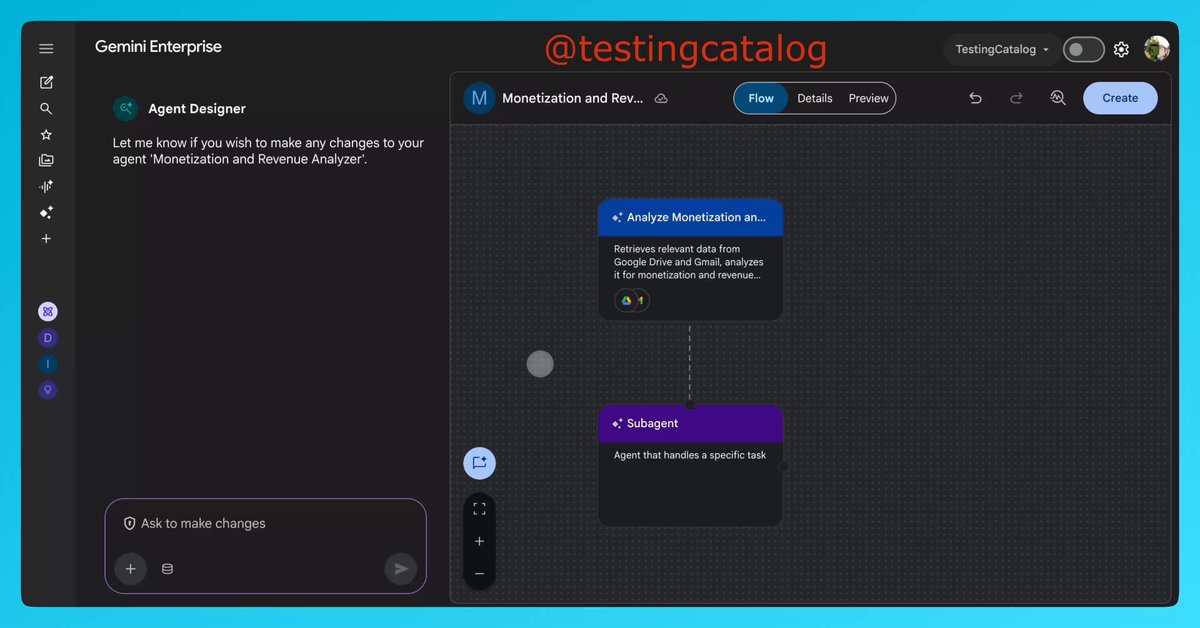
Task: Open the hamburger main menu
Action: pyautogui.click(x=46, y=48)
